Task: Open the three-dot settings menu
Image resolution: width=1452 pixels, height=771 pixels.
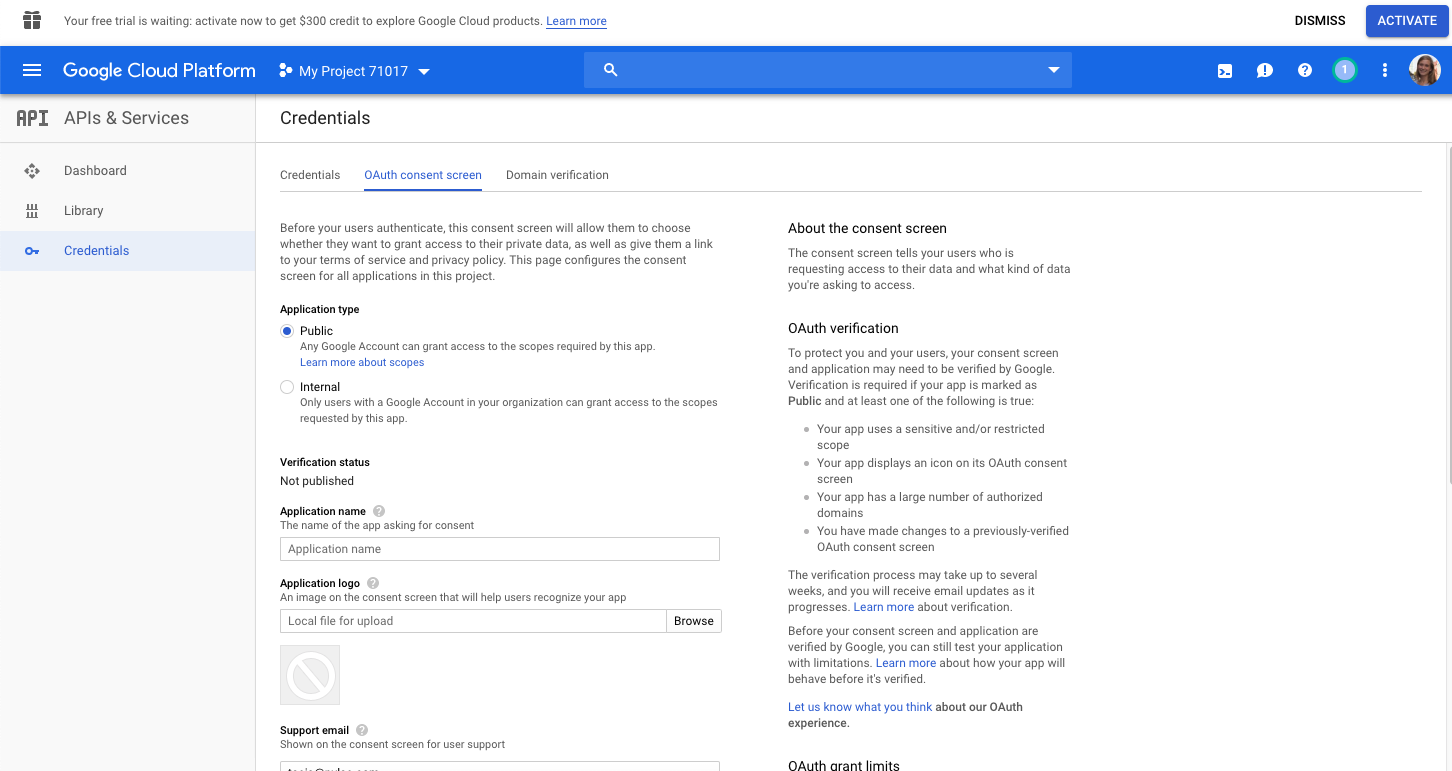Action: click(x=1384, y=70)
